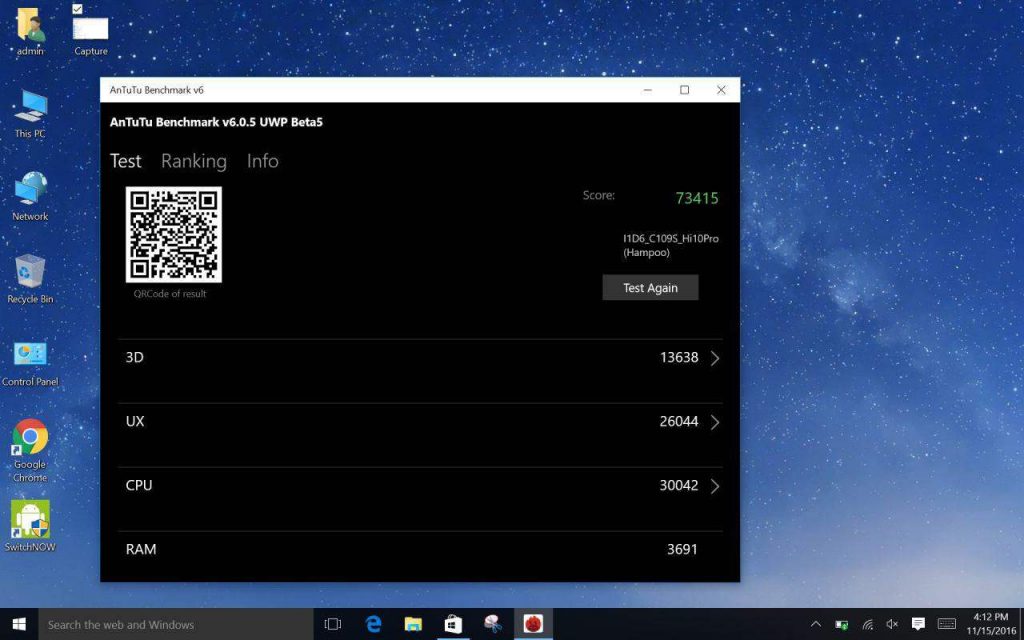Switch to the Ranking tab

point(194,161)
